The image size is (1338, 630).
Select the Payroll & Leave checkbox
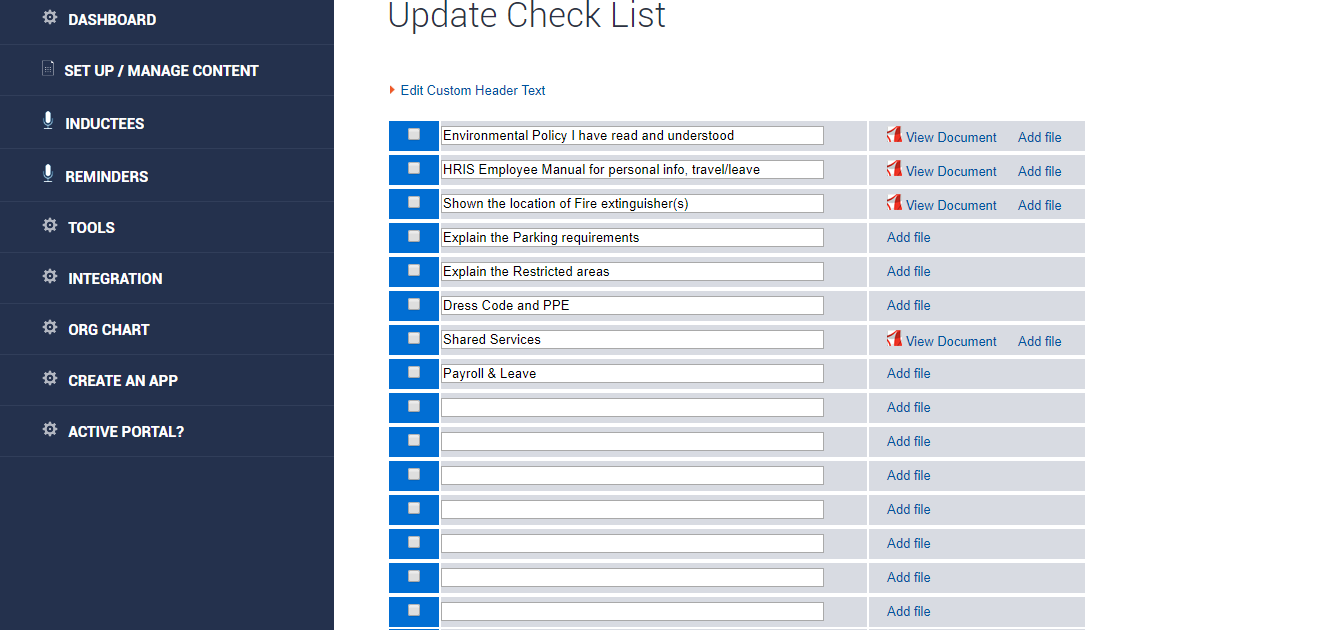(414, 372)
